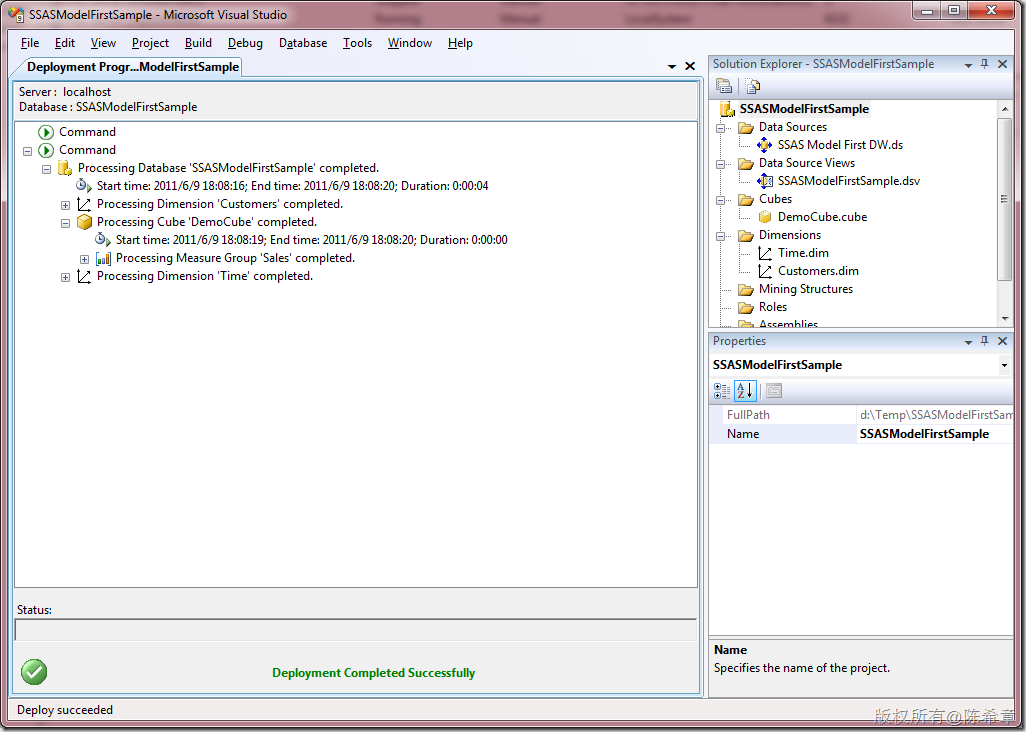Screen dimensions: 1026x732
Task: Open Customers.dim in Solution Explorer
Action: pyautogui.click(x=818, y=271)
